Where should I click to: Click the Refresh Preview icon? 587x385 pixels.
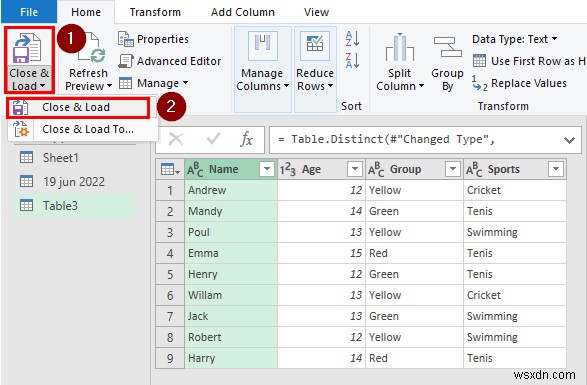coord(91,48)
